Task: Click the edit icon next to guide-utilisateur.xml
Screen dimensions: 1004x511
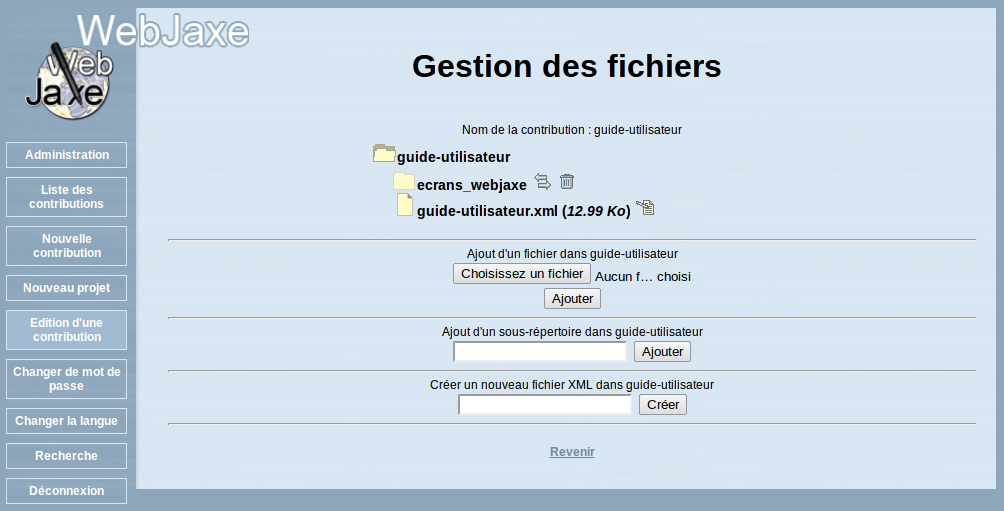Action: [x=645, y=207]
